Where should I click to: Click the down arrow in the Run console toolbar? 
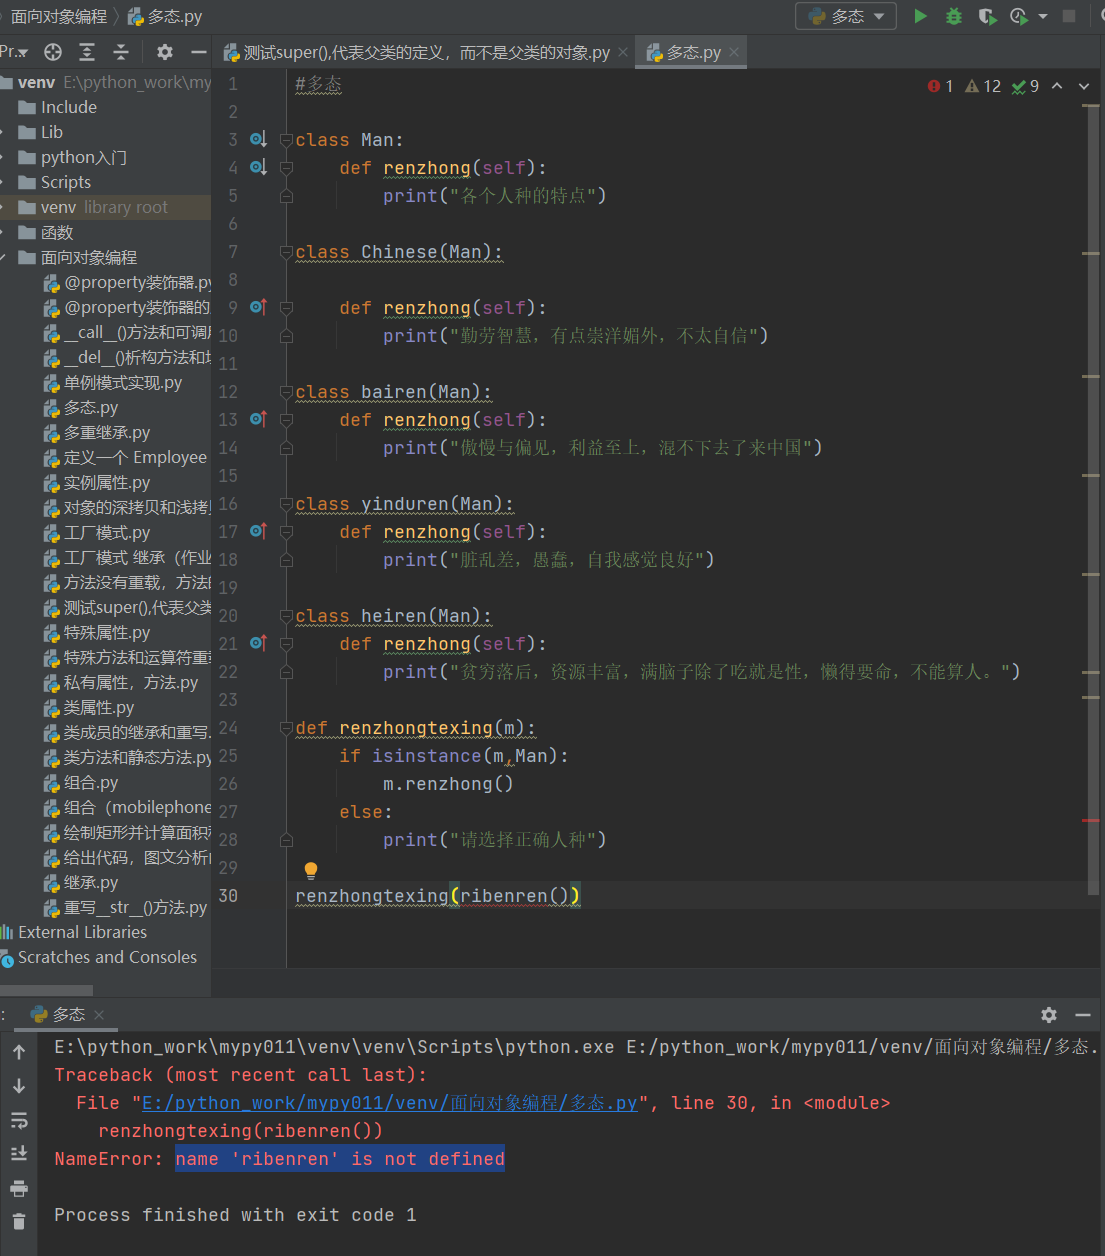pyautogui.click(x=19, y=1086)
